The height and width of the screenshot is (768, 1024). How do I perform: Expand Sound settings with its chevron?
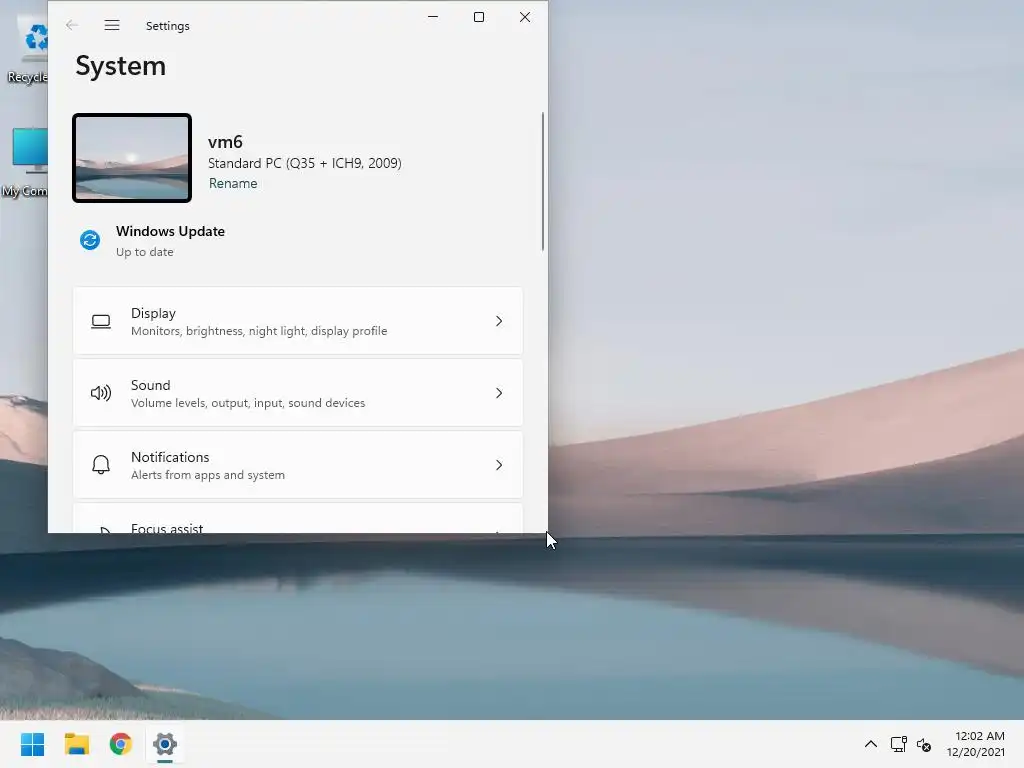click(499, 393)
